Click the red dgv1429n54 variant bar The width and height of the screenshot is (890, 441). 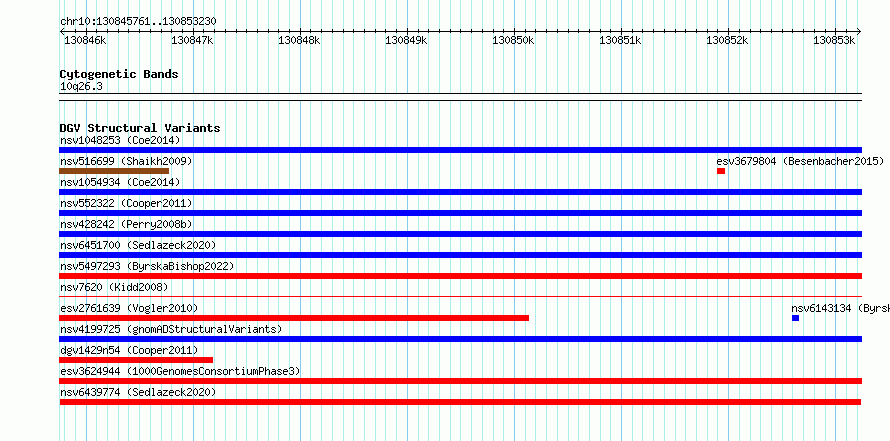(x=136, y=360)
